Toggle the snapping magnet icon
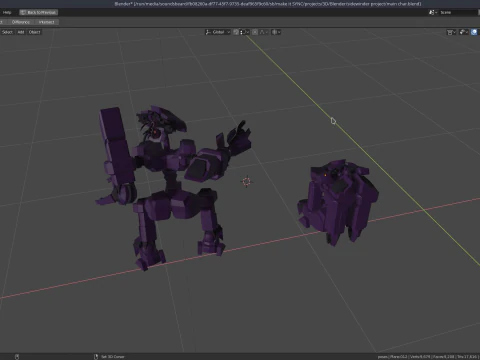 click(236, 32)
